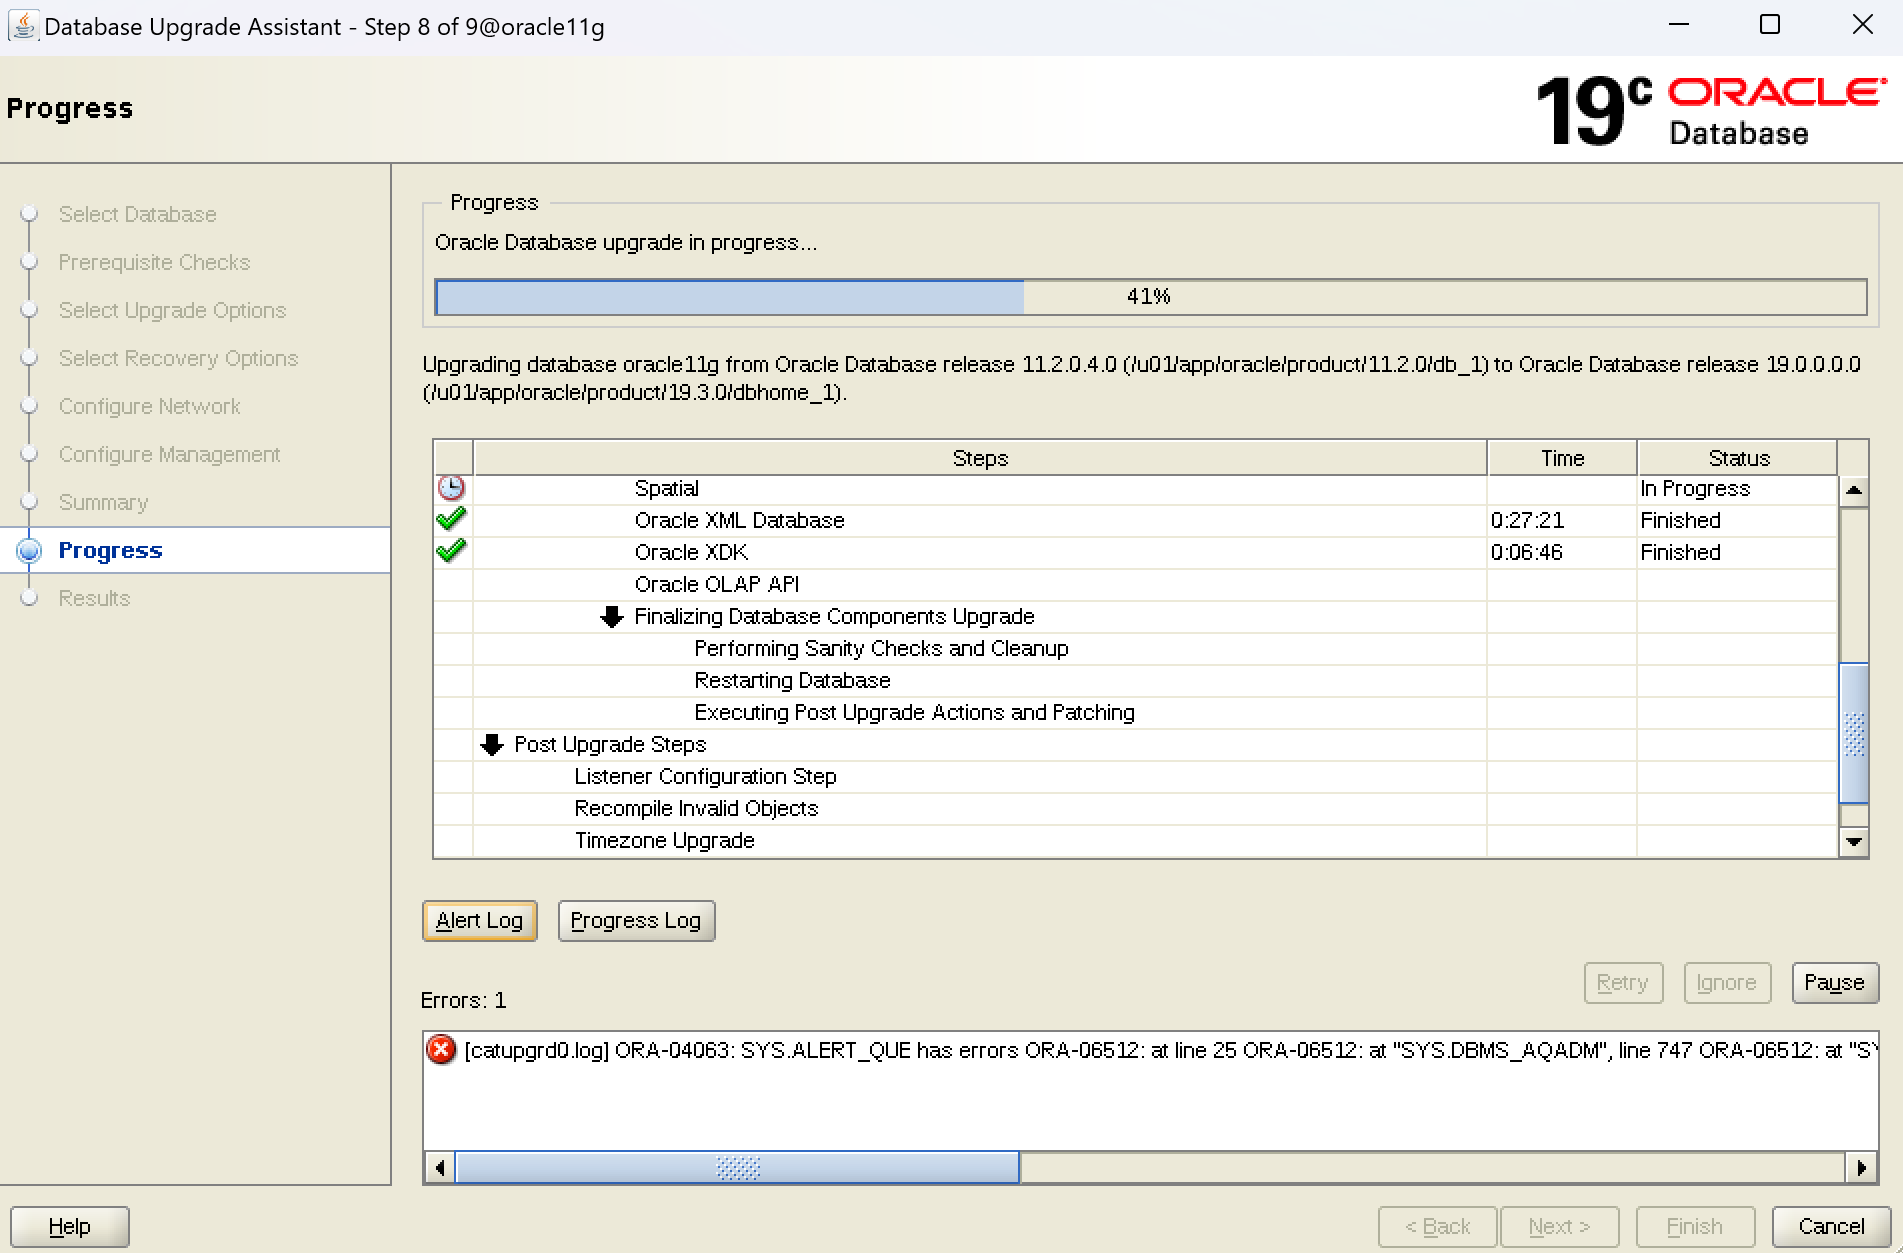The image size is (1903, 1253).
Task: Select the Listener Configuration Step row
Action: point(1136,777)
